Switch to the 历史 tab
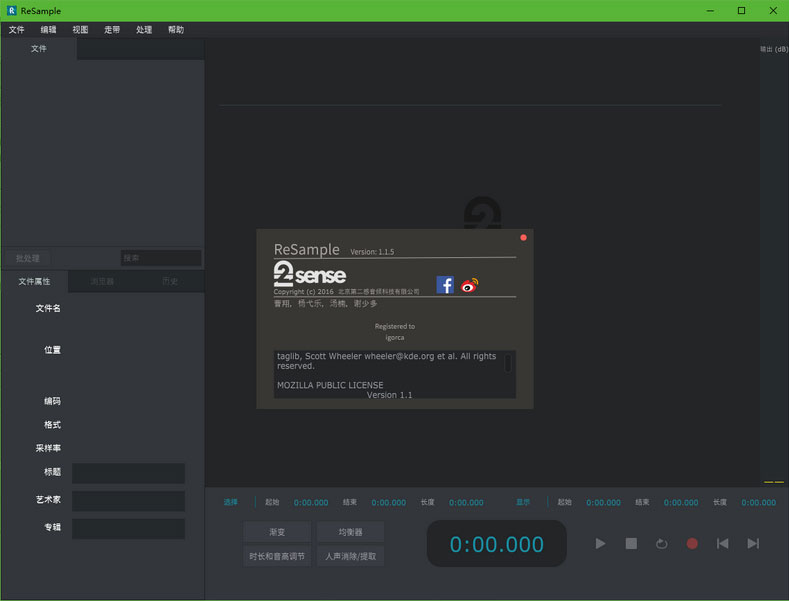 click(170, 281)
